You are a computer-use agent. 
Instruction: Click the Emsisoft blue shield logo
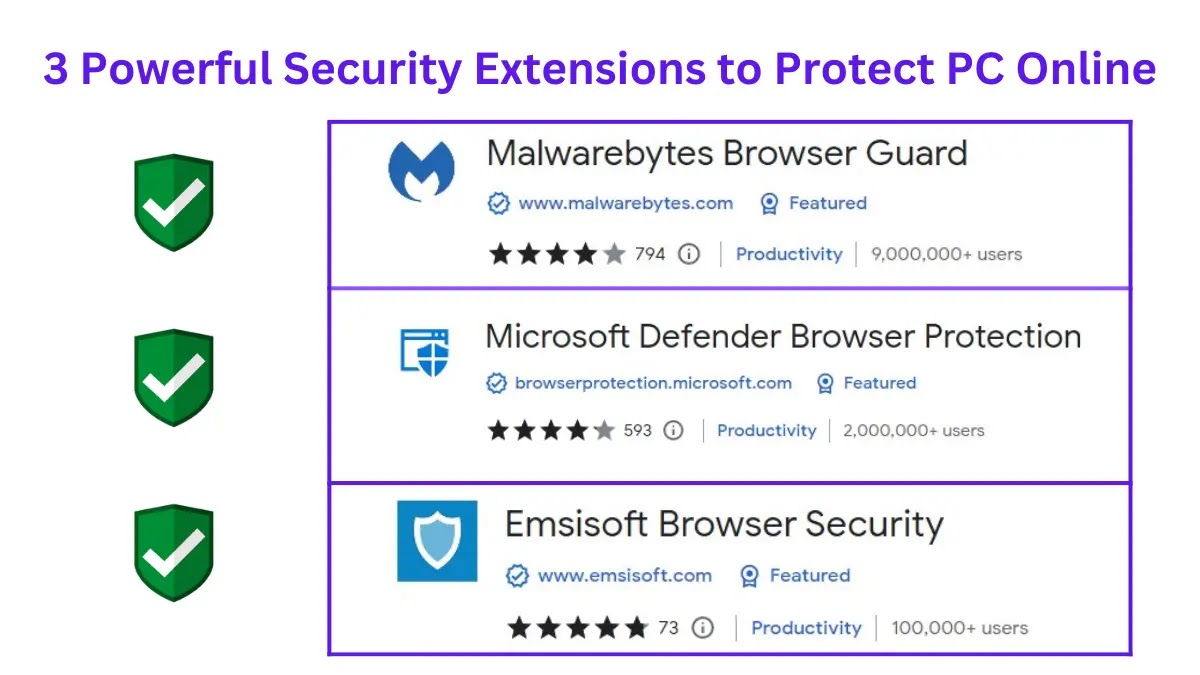click(437, 541)
